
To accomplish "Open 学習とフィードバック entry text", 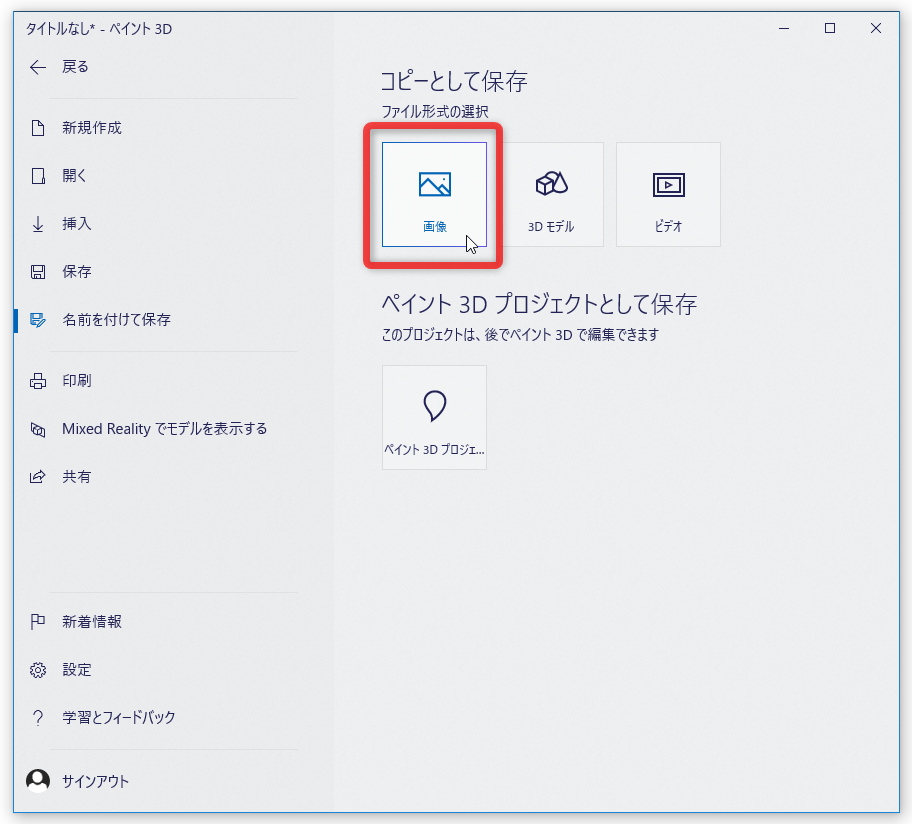I will [119, 718].
